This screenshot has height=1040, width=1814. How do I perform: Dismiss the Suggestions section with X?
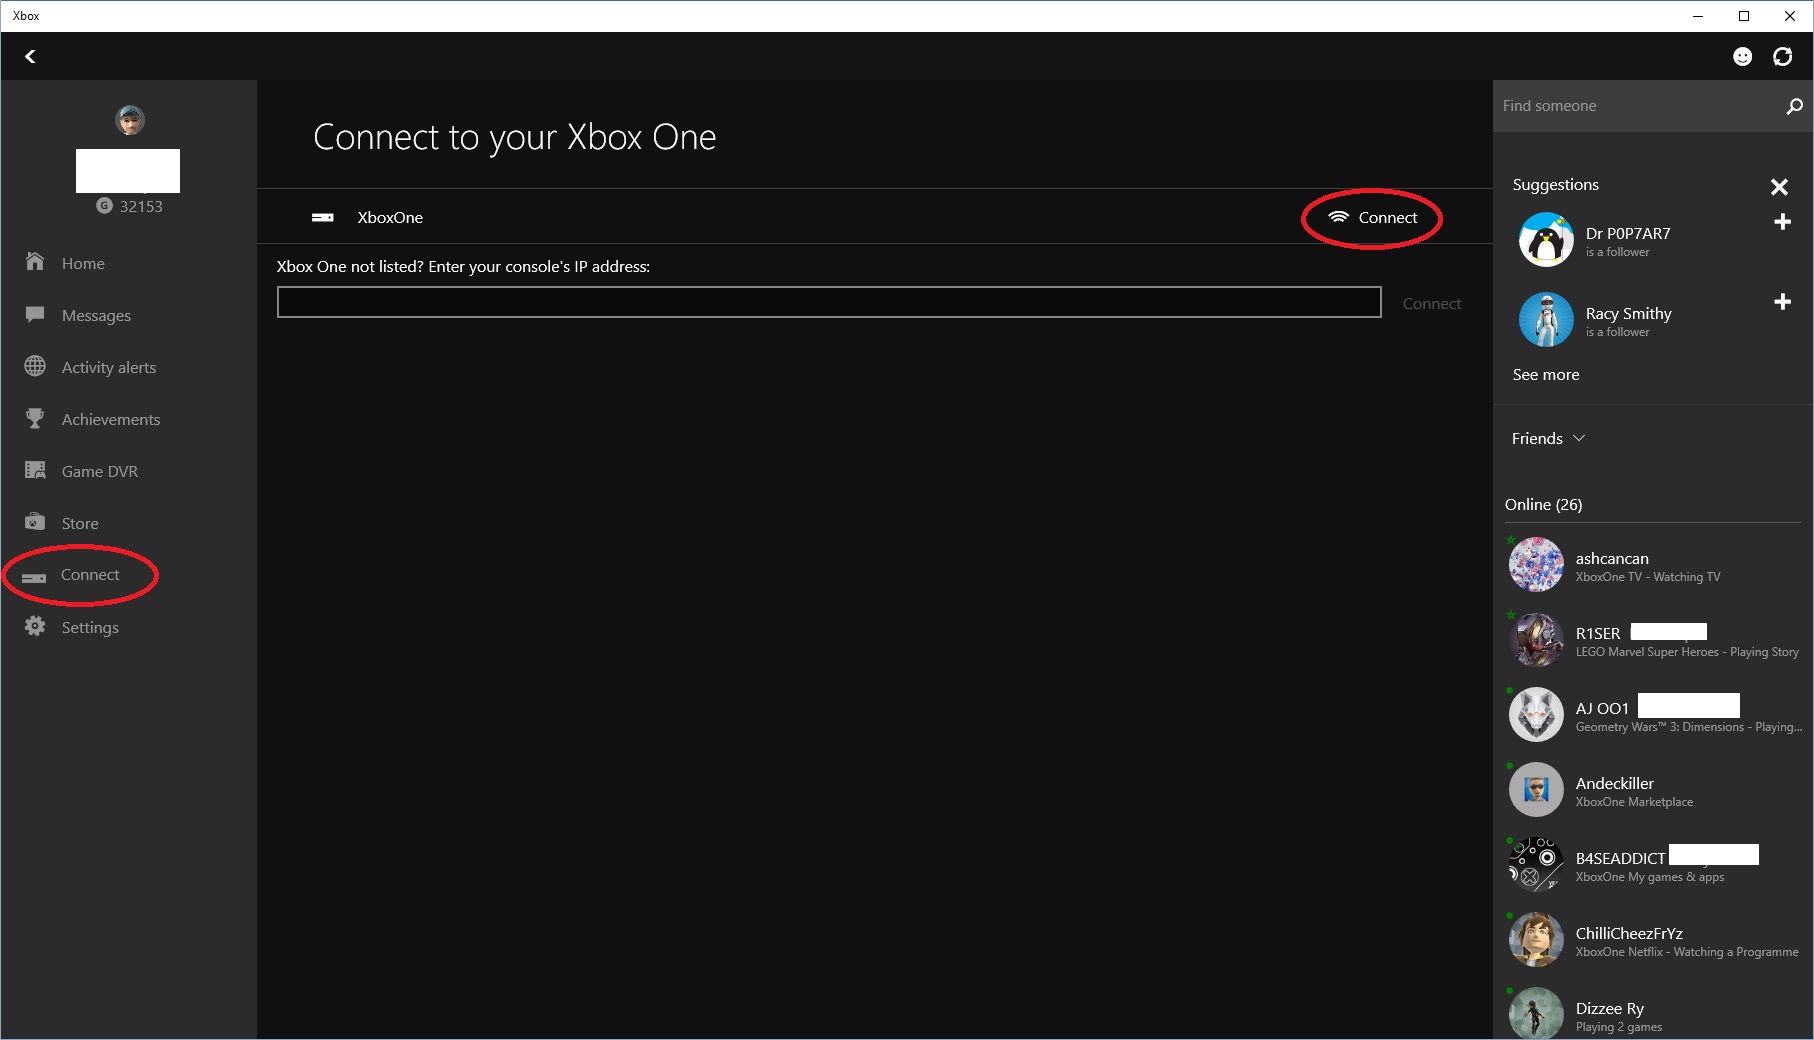[1779, 187]
